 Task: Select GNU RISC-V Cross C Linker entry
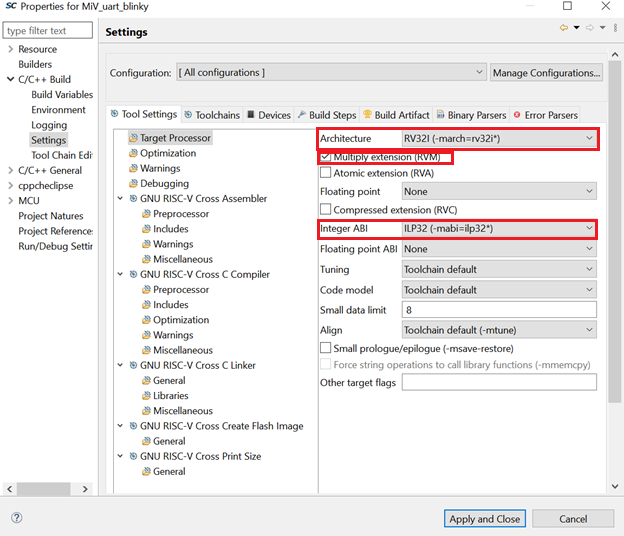197,365
